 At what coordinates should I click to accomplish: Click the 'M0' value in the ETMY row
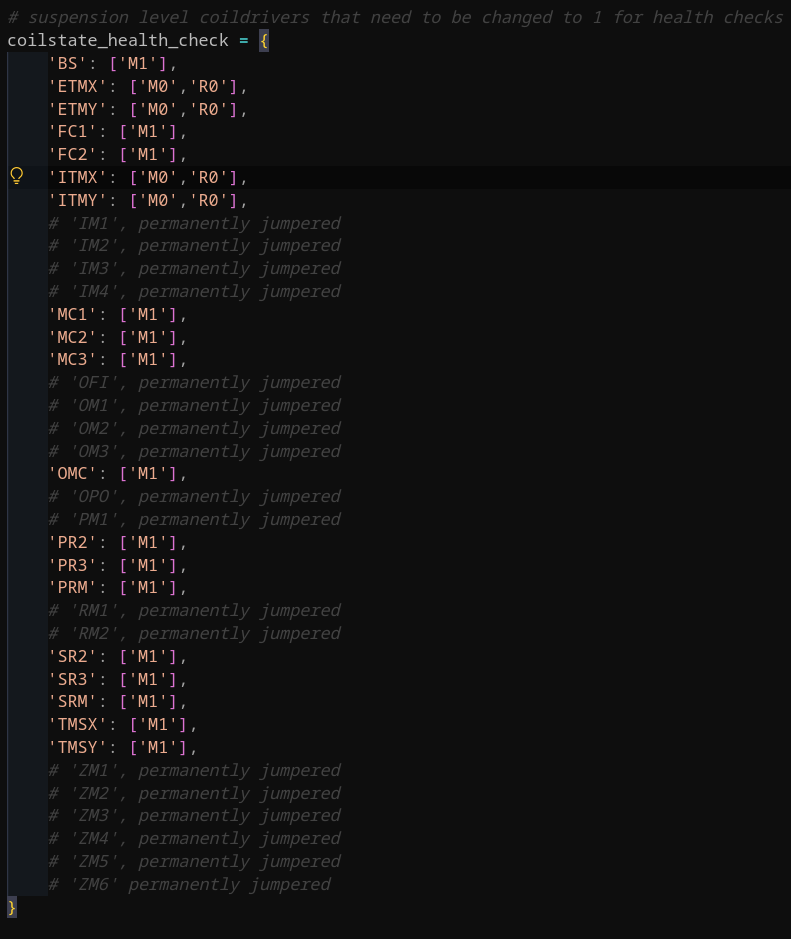(158, 109)
